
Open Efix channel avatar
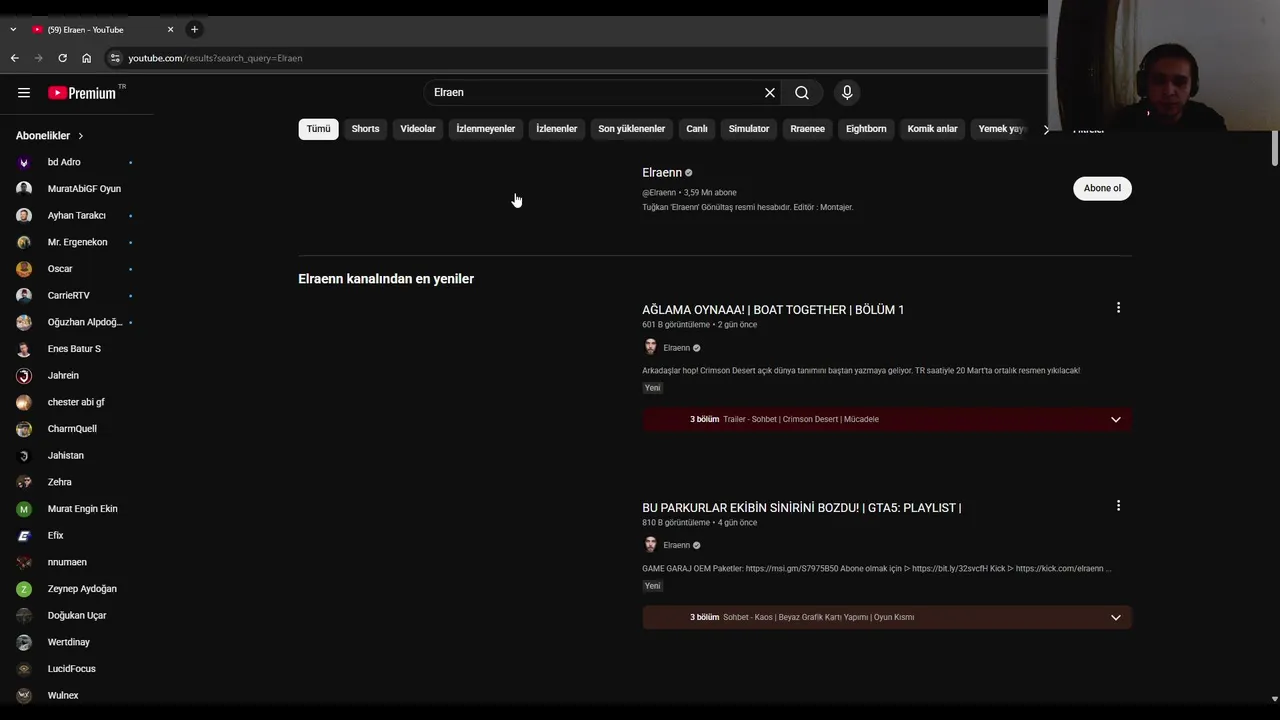point(24,535)
